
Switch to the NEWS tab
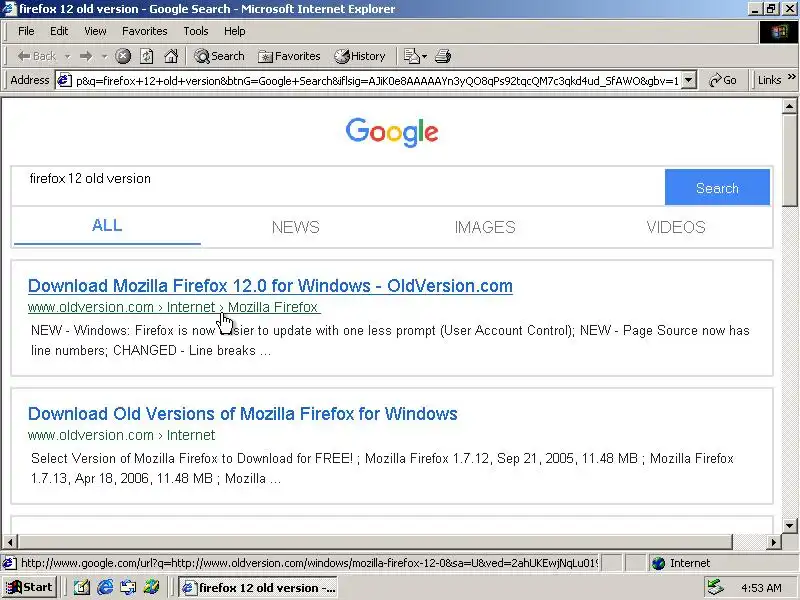tap(295, 227)
